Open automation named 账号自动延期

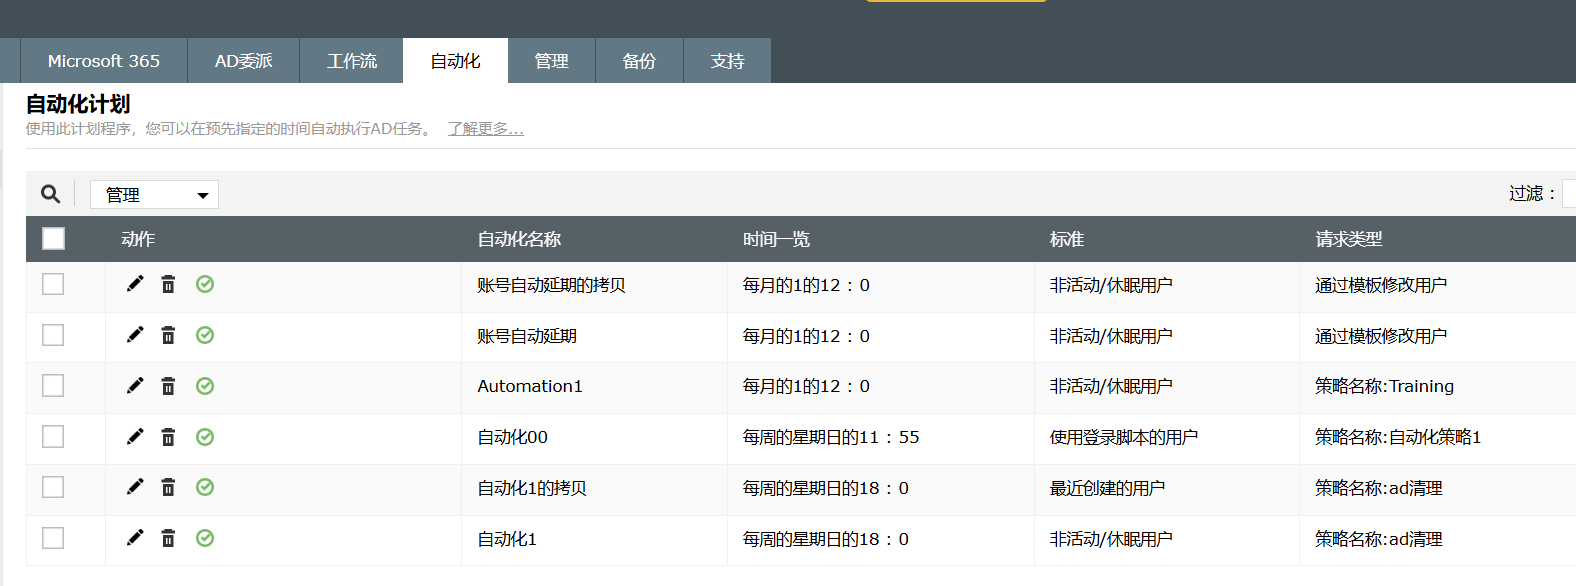[527, 336]
